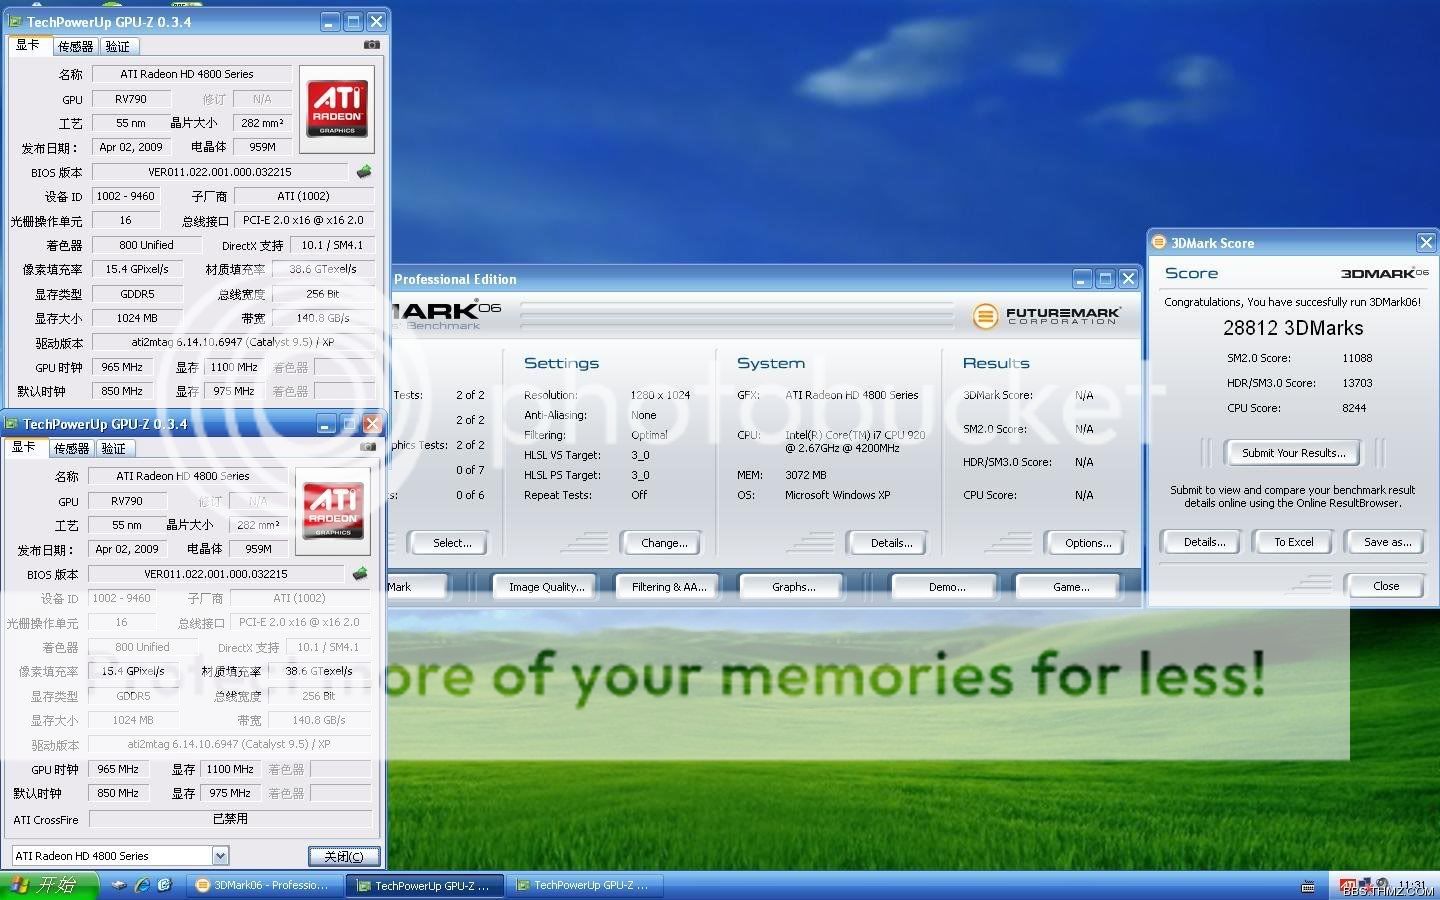Image resolution: width=1440 pixels, height=900 pixels.
Task: Click Submit Your Results... button
Action: 1293,453
